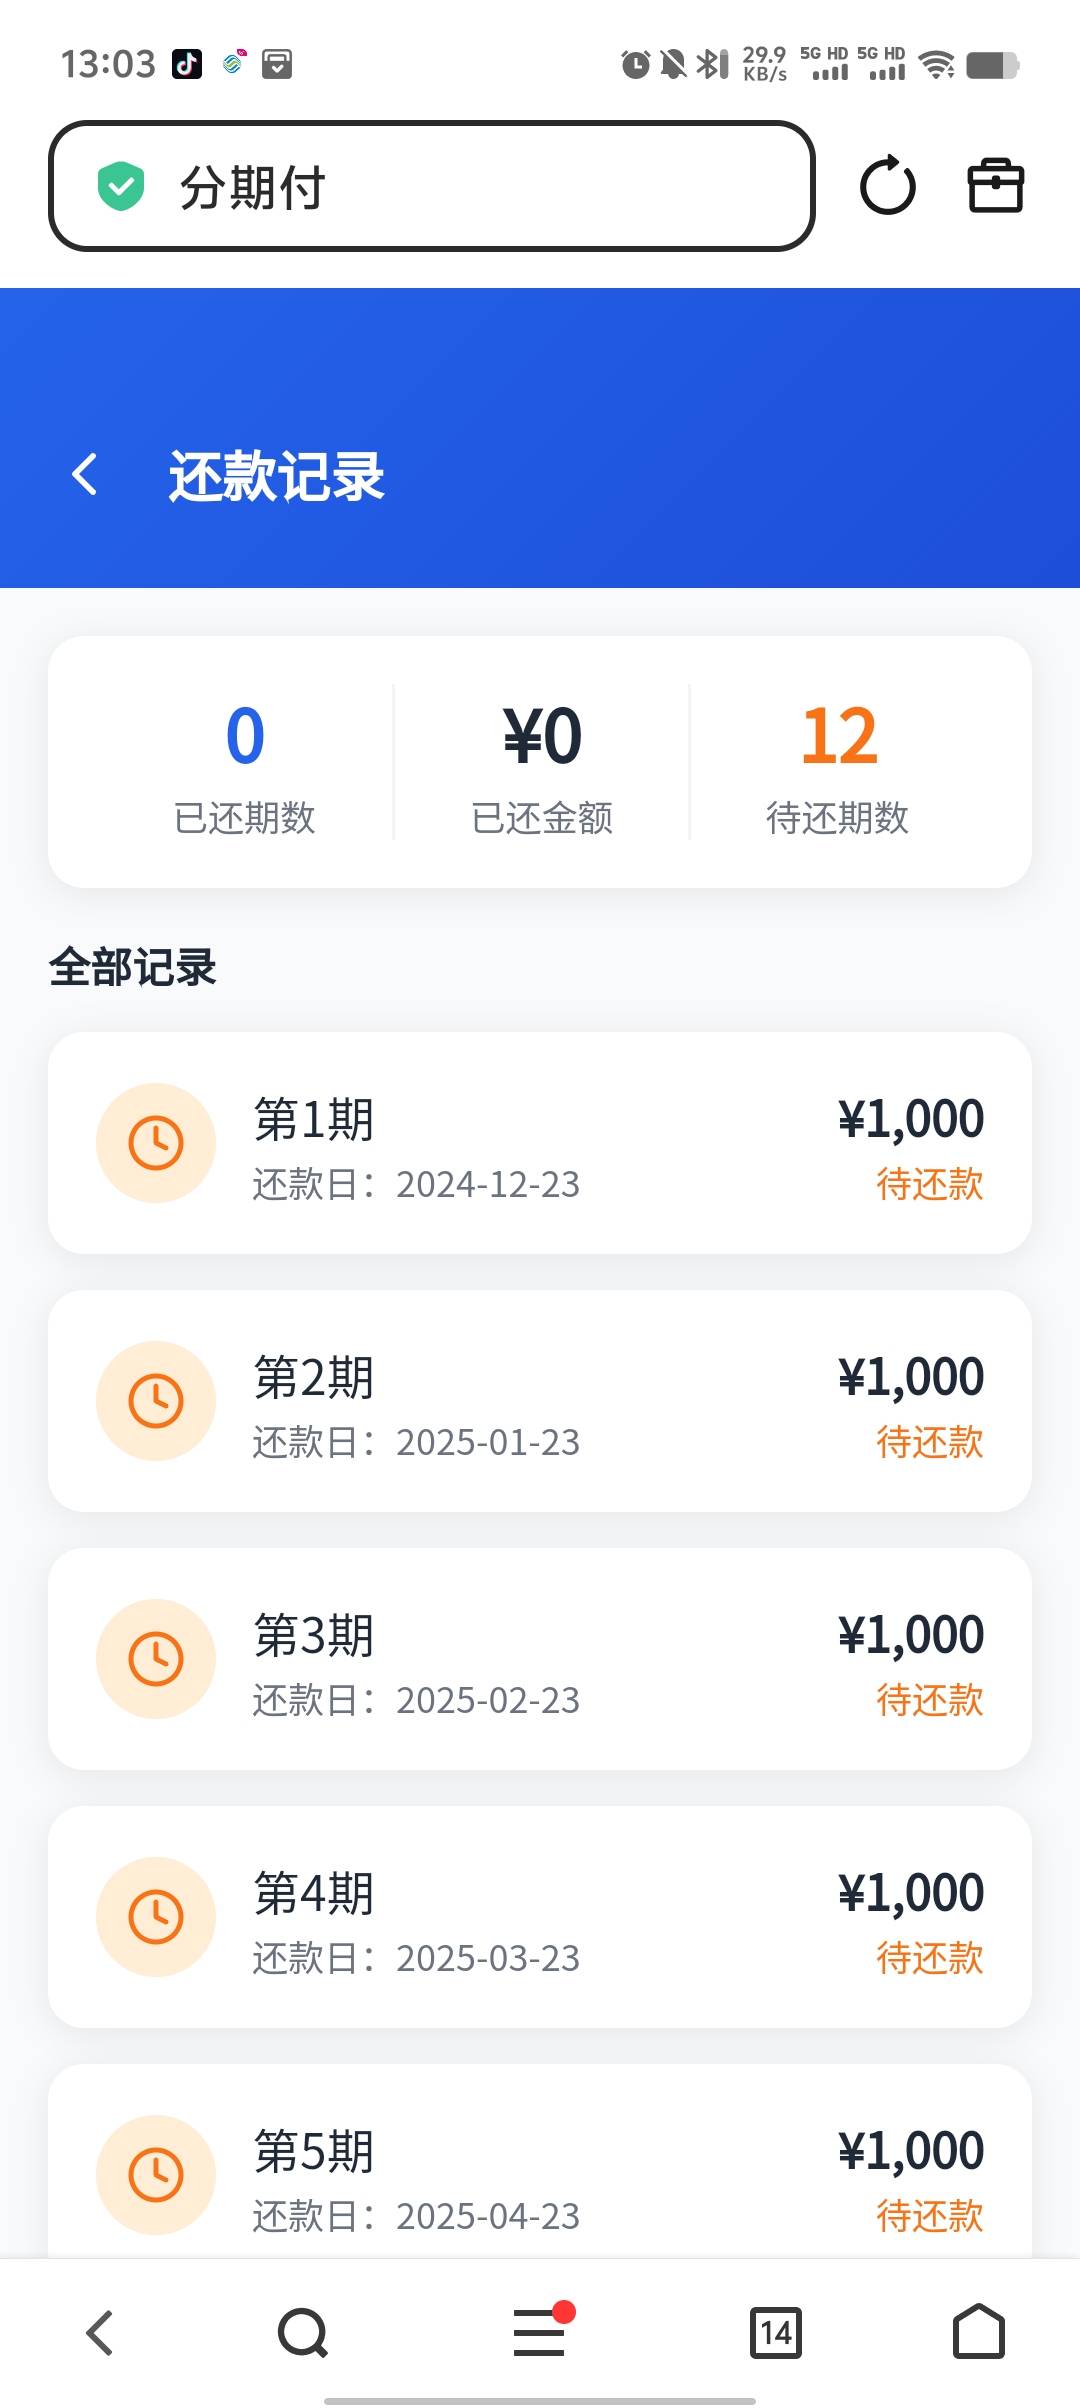Open the toolbox briefcase icon
The width and height of the screenshot is (1080, 2408).
point(995,186)
